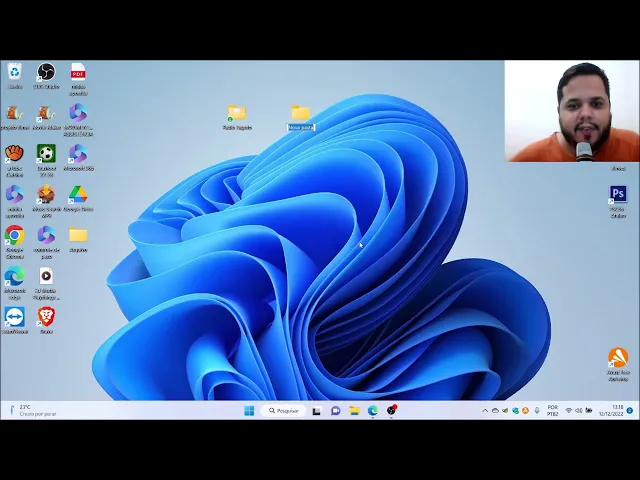Viewport: 640px width, 480px height.
Task: Switch to OBS on the taskbar
Action: (x=391, y=410)
